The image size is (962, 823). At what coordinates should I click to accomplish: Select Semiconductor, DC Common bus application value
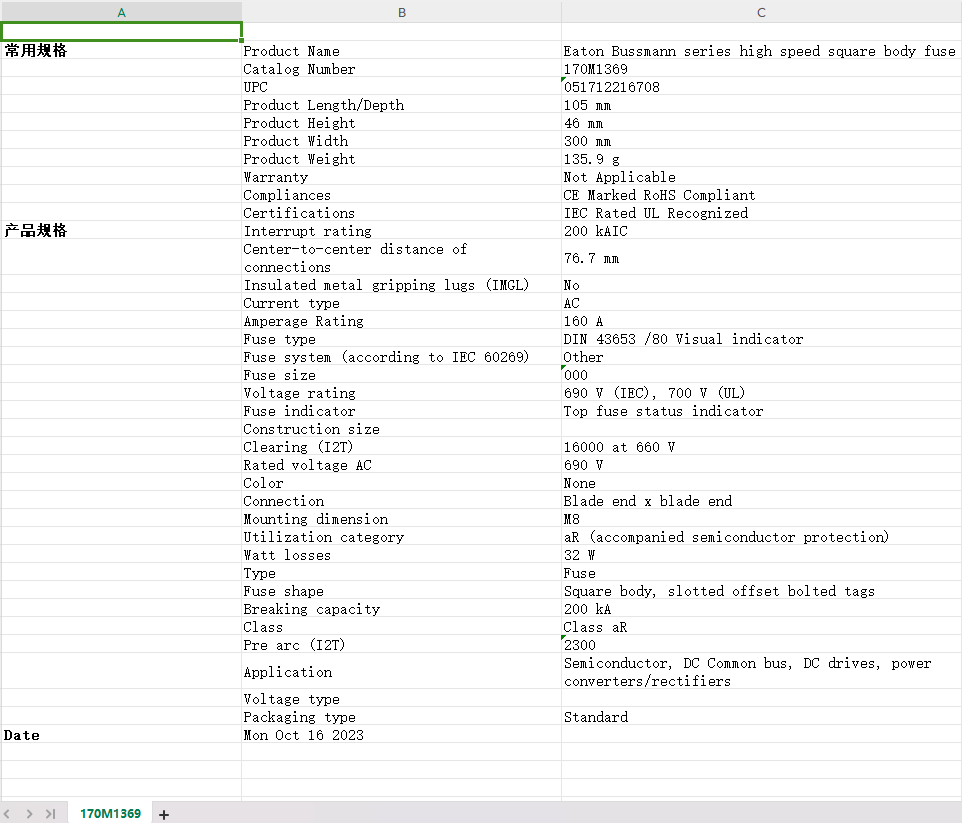click(x=761, y=672)
